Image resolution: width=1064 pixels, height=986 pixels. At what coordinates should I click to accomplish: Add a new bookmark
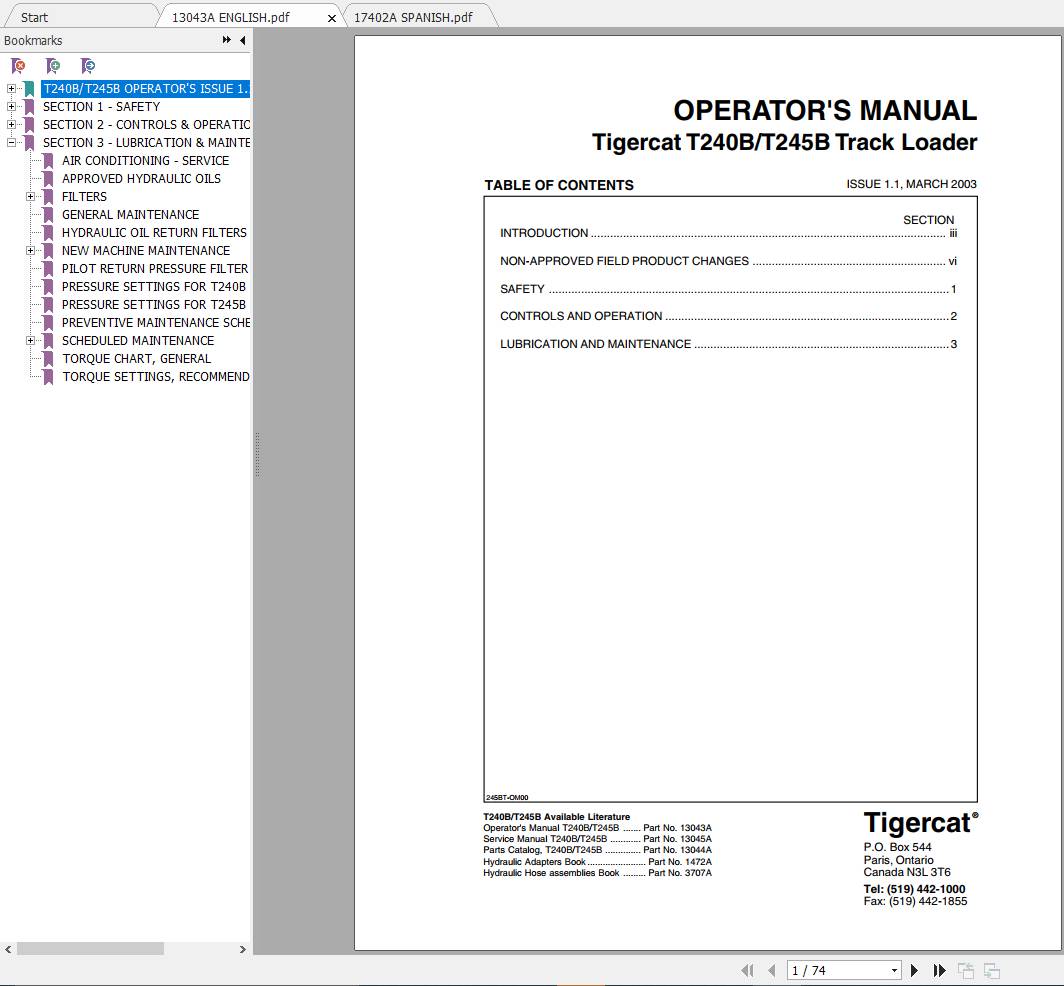(53, 65)
